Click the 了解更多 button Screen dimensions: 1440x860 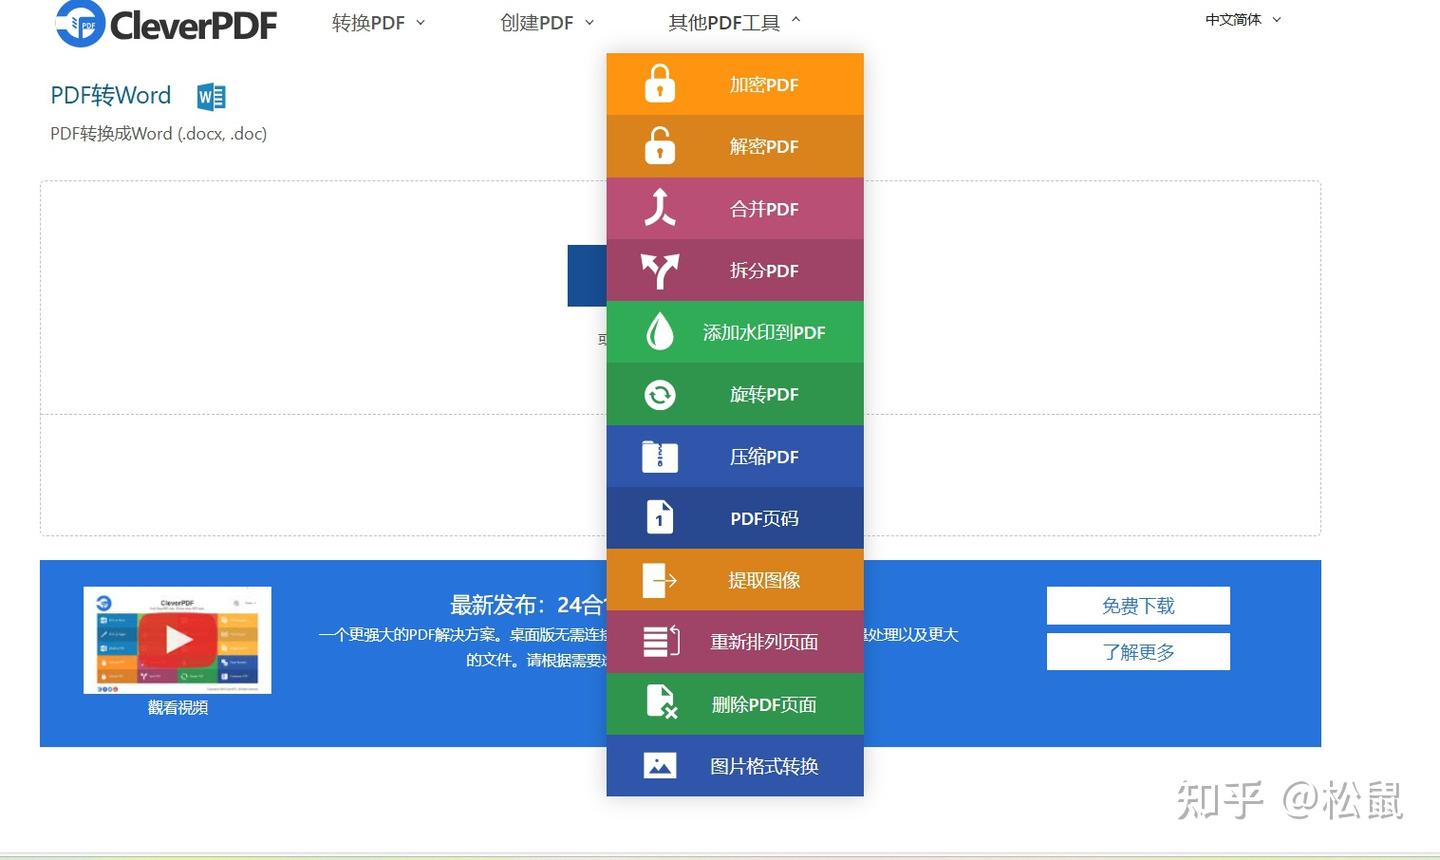click(x=1138, y=652)
